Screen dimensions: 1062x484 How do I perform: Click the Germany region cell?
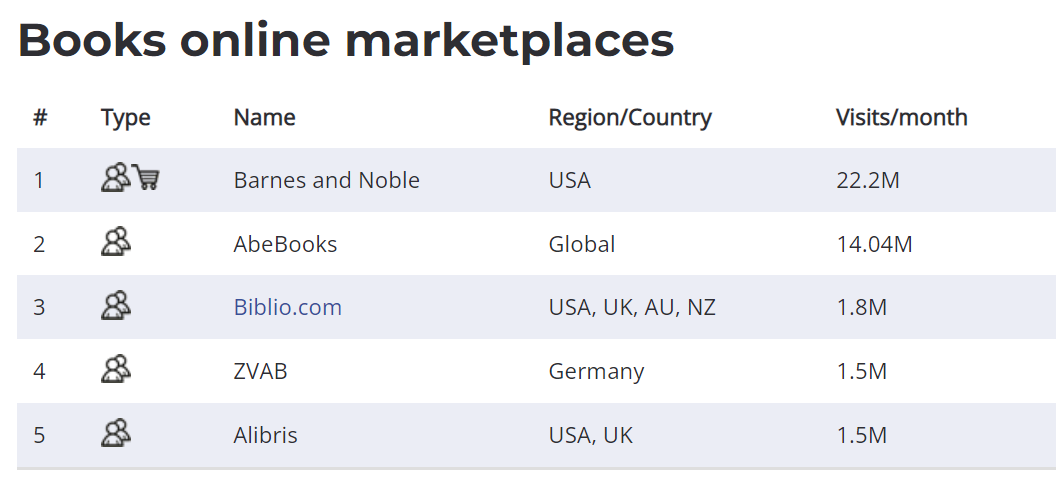coord(596,372)
